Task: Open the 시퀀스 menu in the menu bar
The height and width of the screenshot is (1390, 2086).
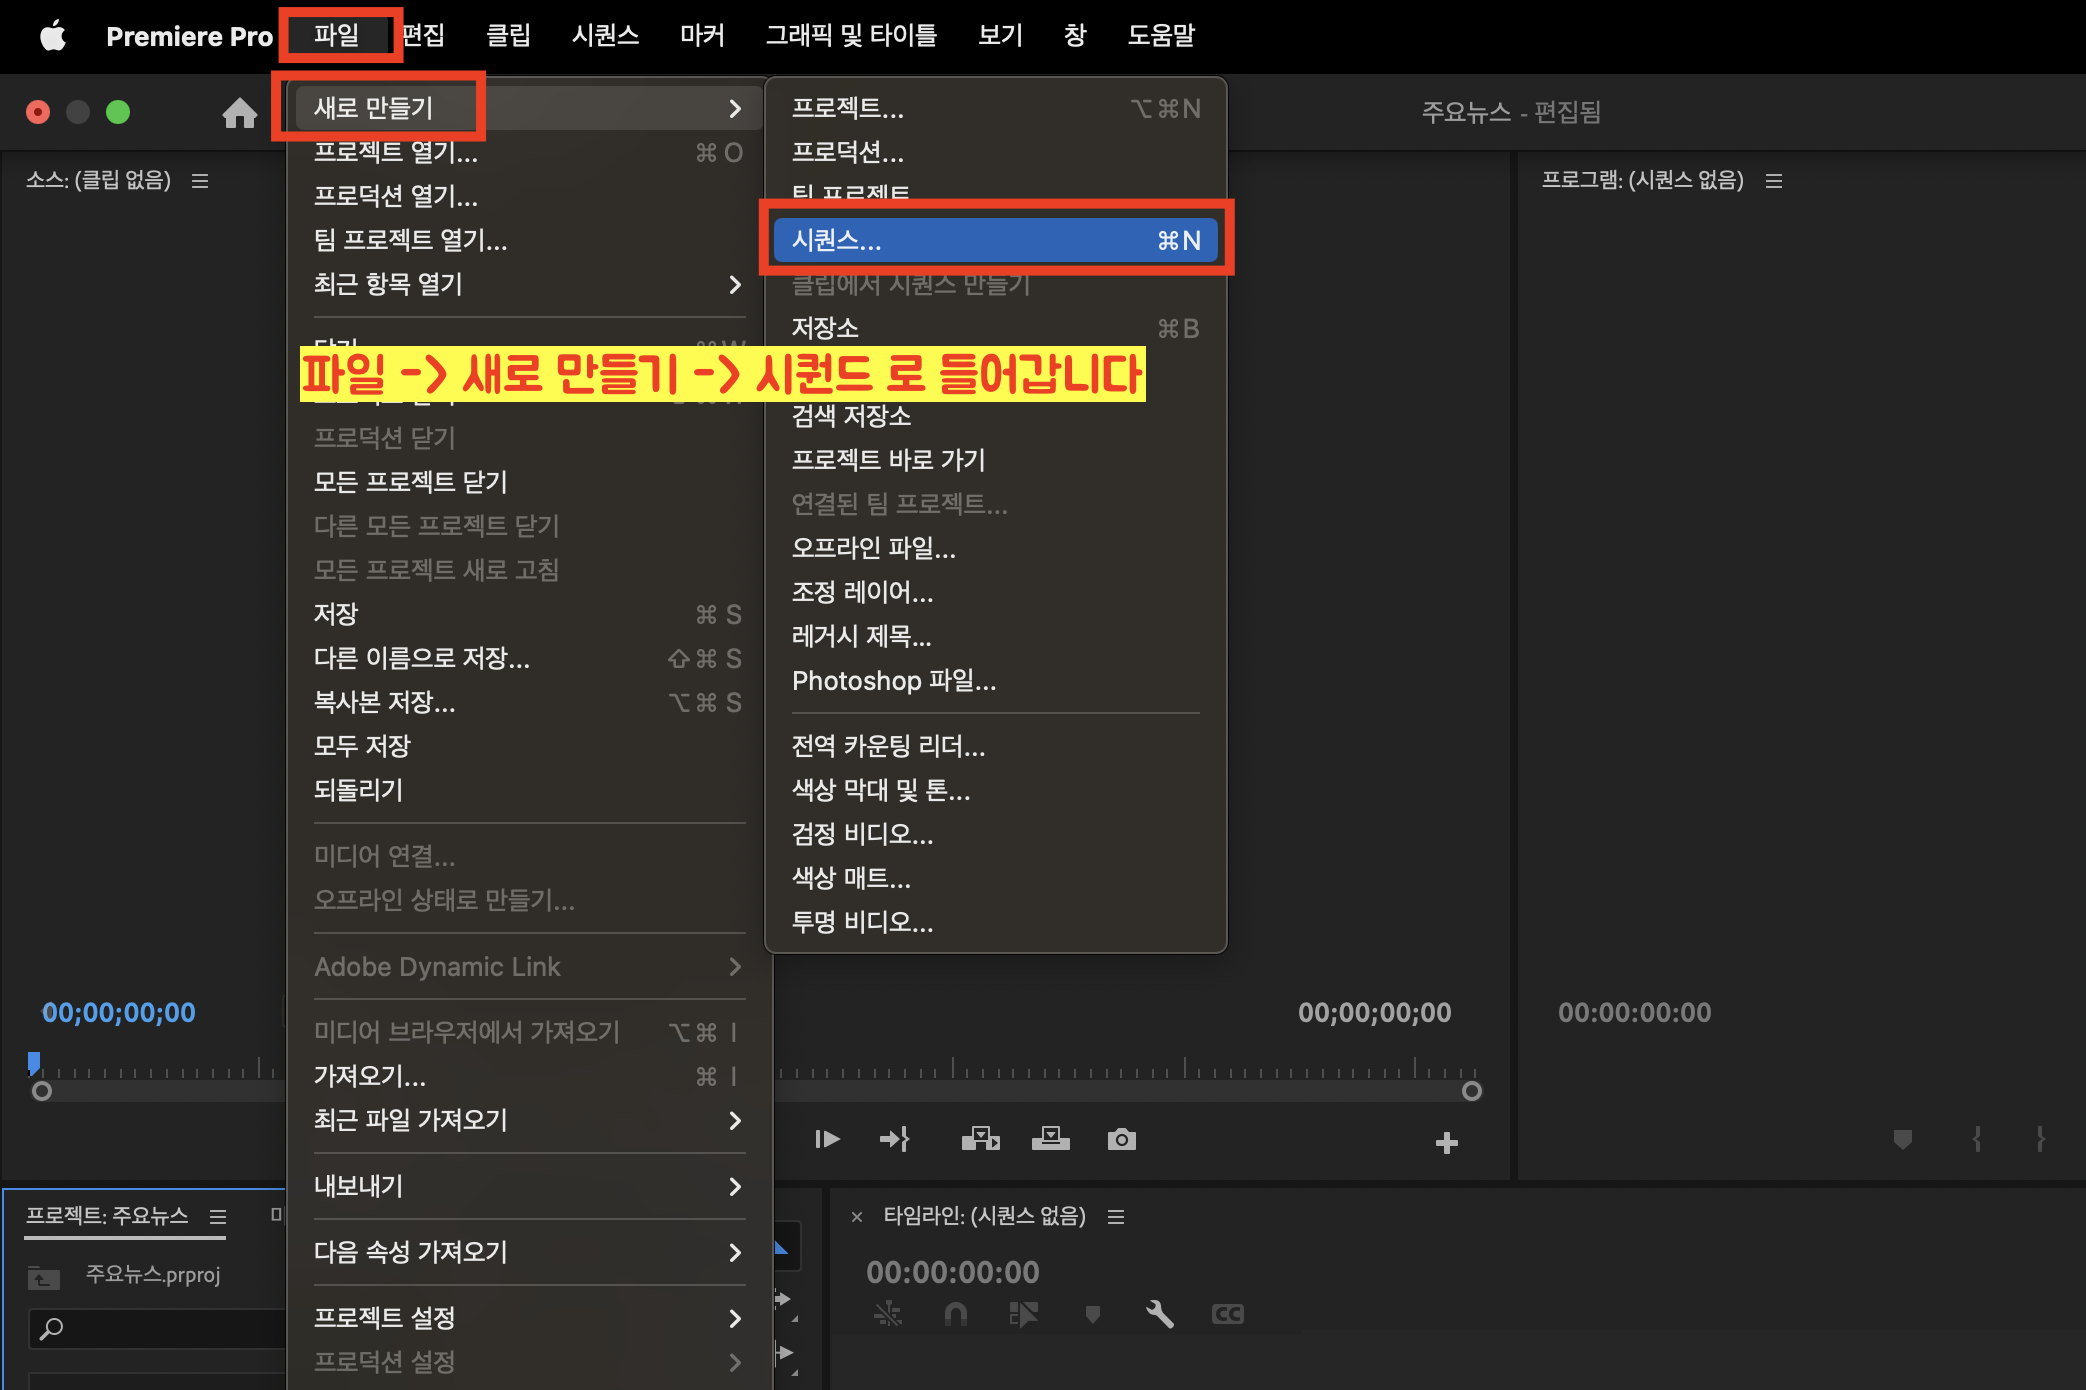Action: pos(605,36)
